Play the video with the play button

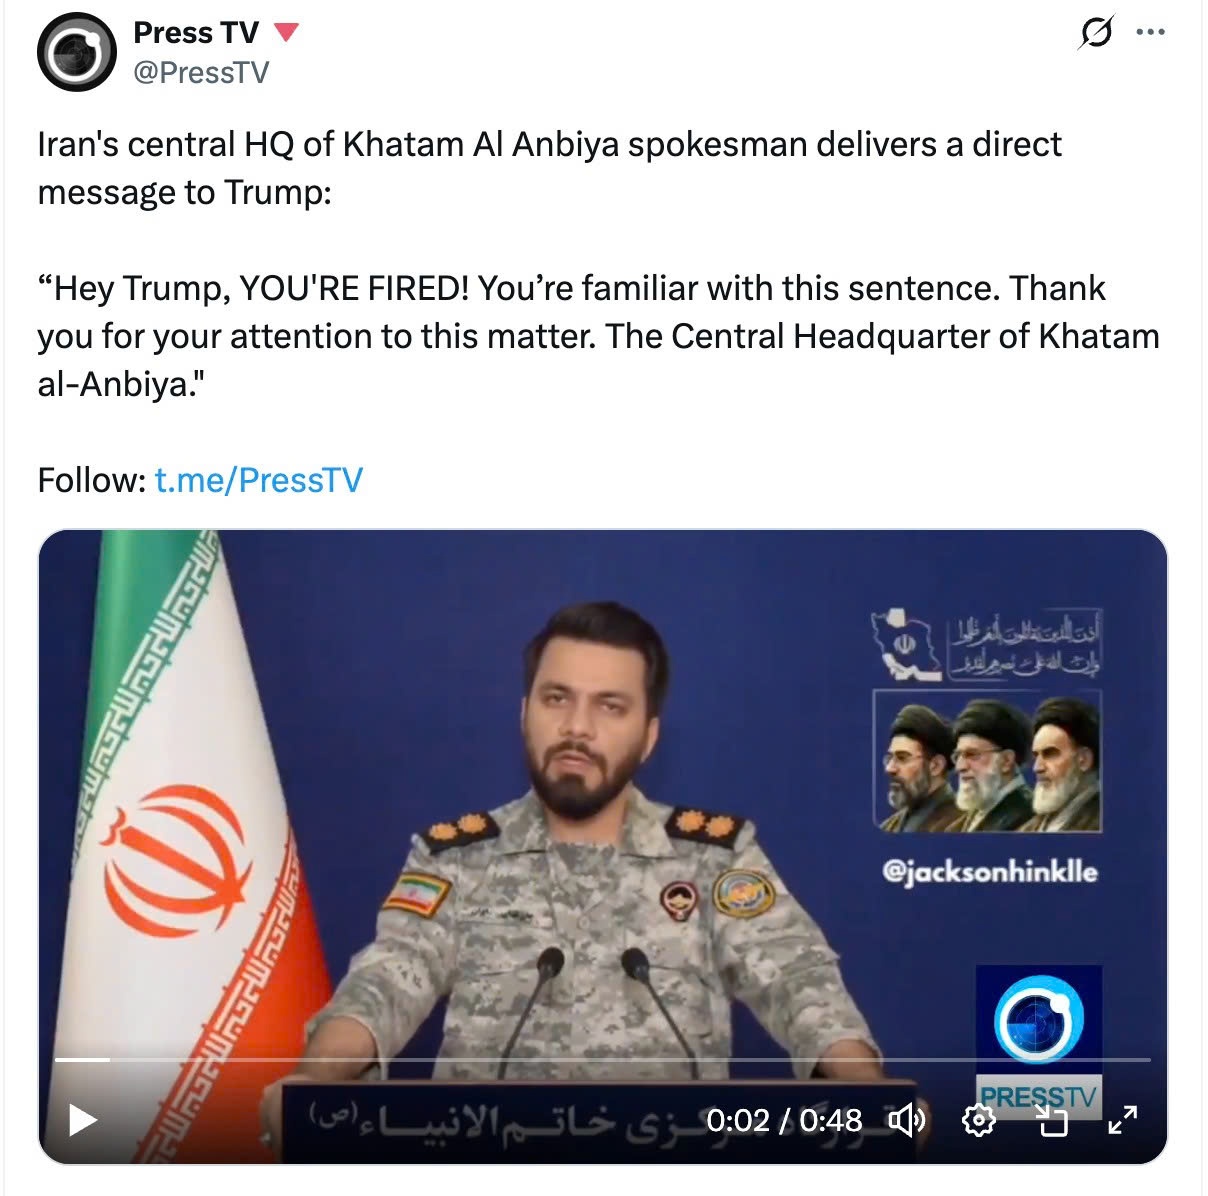pyautogui.click(x=82, y=1120)
